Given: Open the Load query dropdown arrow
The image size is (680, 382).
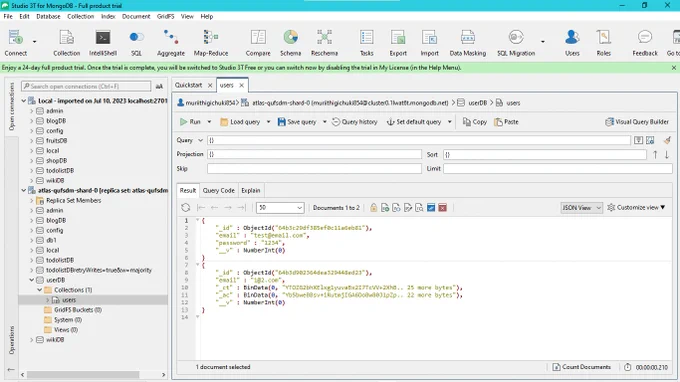Looking at the screenshot, I should pyautogui.click(x=268, y=122).
